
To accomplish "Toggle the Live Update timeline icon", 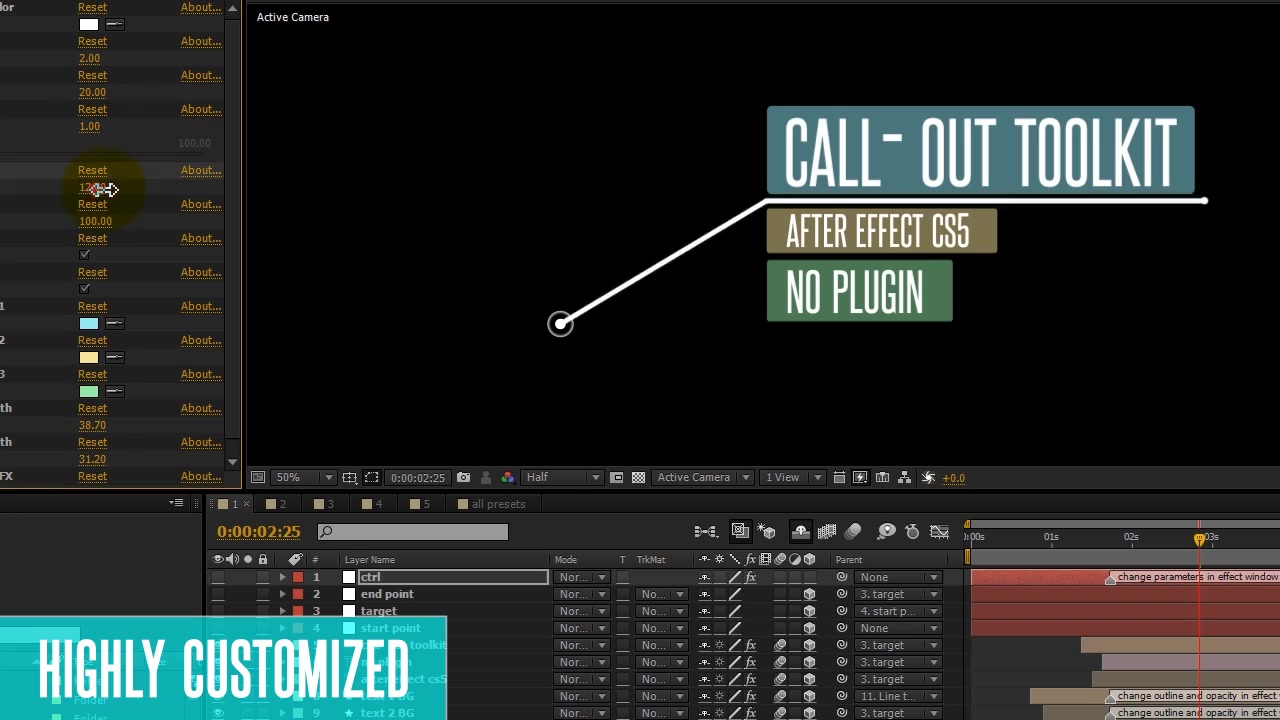I will pyautogui.click(x=740, y=532).
